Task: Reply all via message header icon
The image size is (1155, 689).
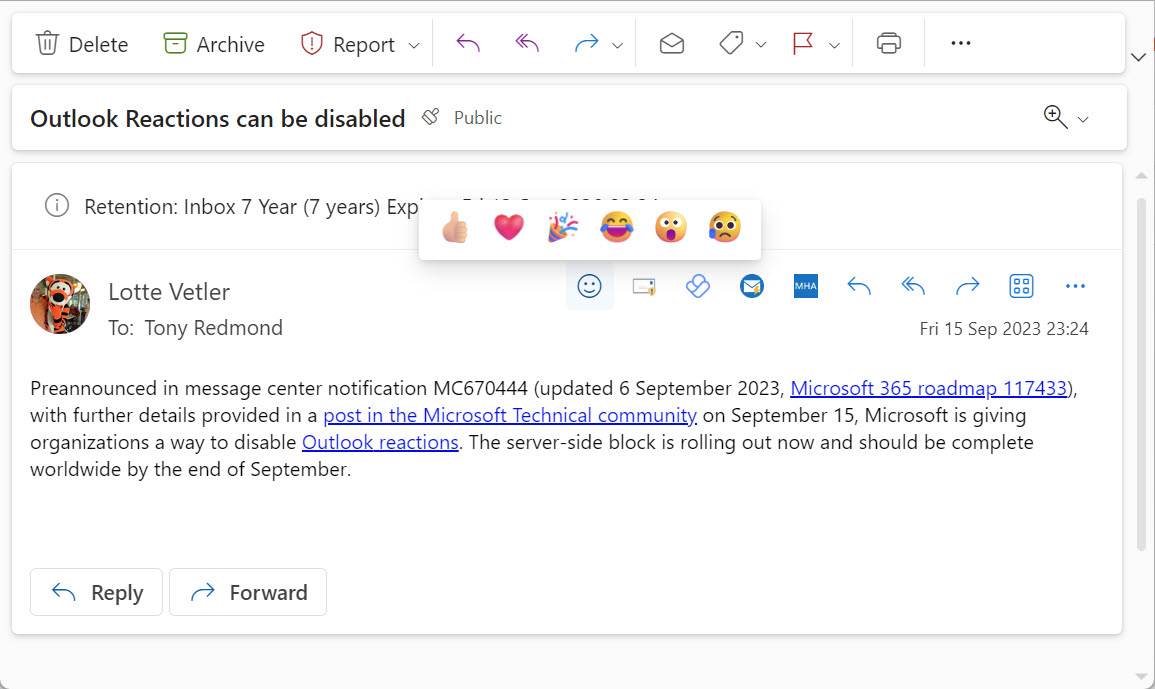Action: click(913, 286)
